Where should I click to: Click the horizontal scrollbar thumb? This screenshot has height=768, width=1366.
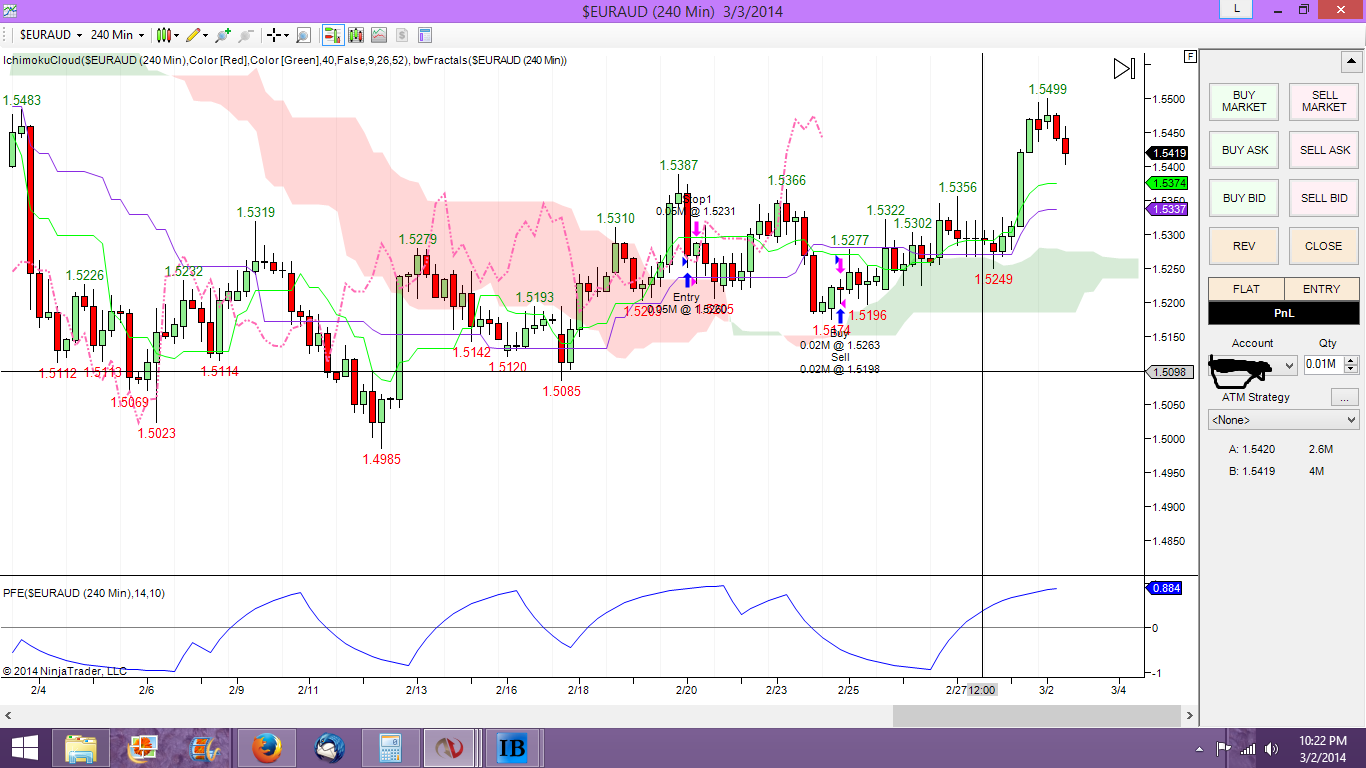(x=1037, y=716)
